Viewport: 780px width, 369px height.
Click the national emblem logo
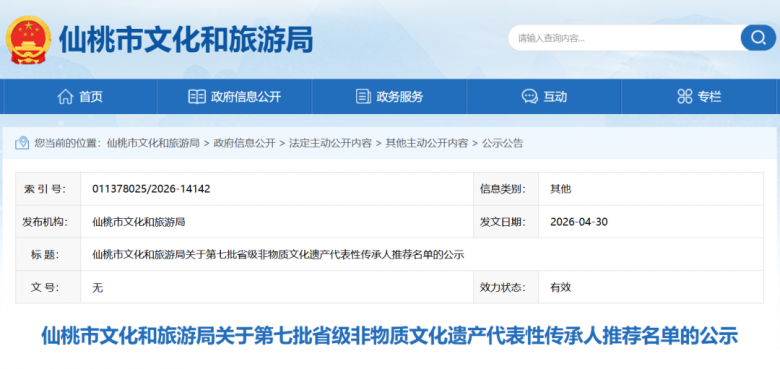point(28,40)
